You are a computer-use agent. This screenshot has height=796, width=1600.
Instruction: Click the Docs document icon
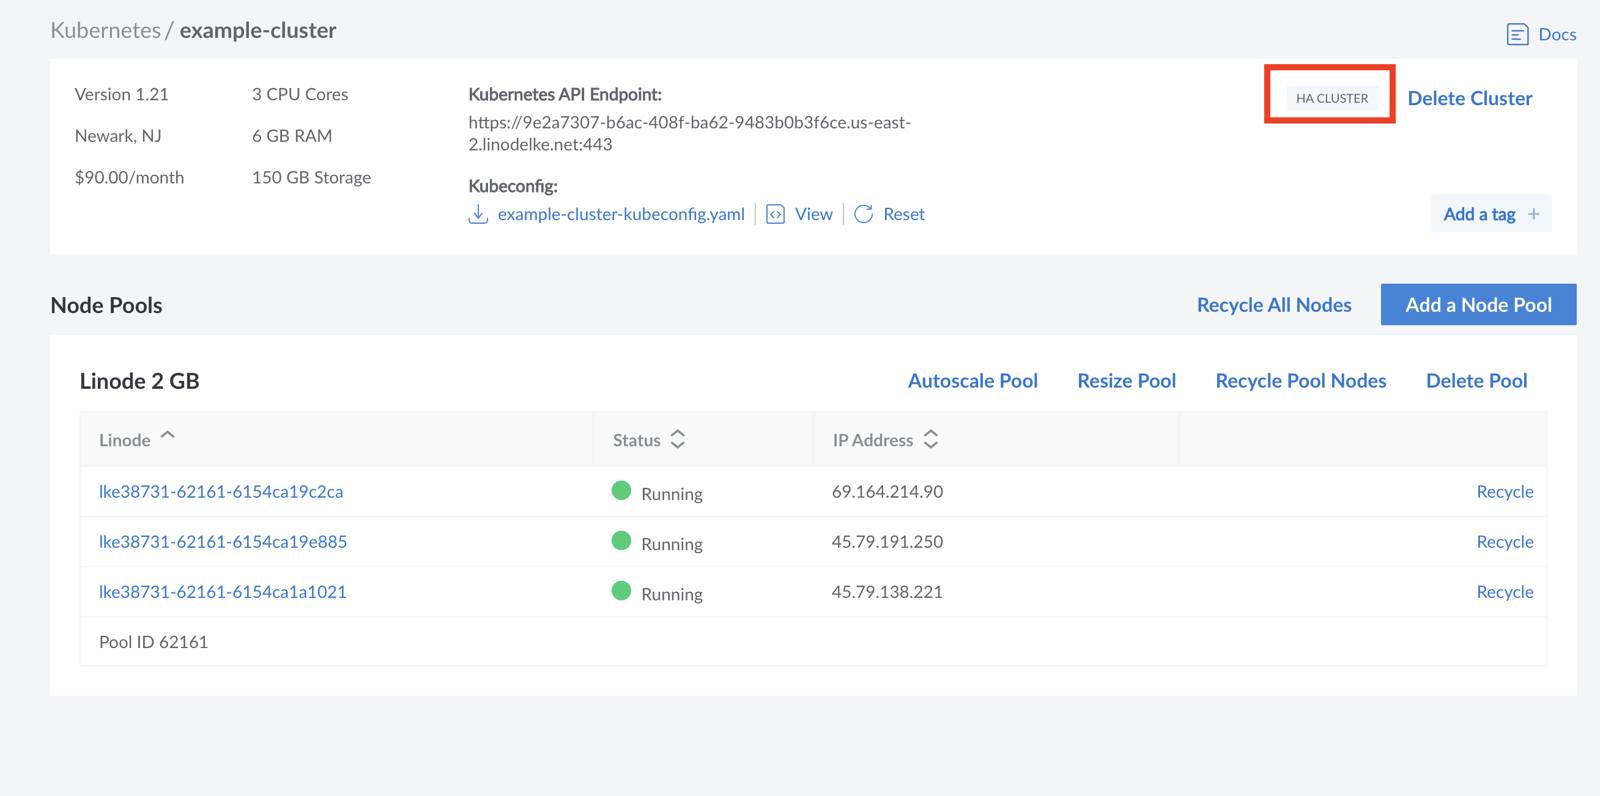coord(1517,35)
